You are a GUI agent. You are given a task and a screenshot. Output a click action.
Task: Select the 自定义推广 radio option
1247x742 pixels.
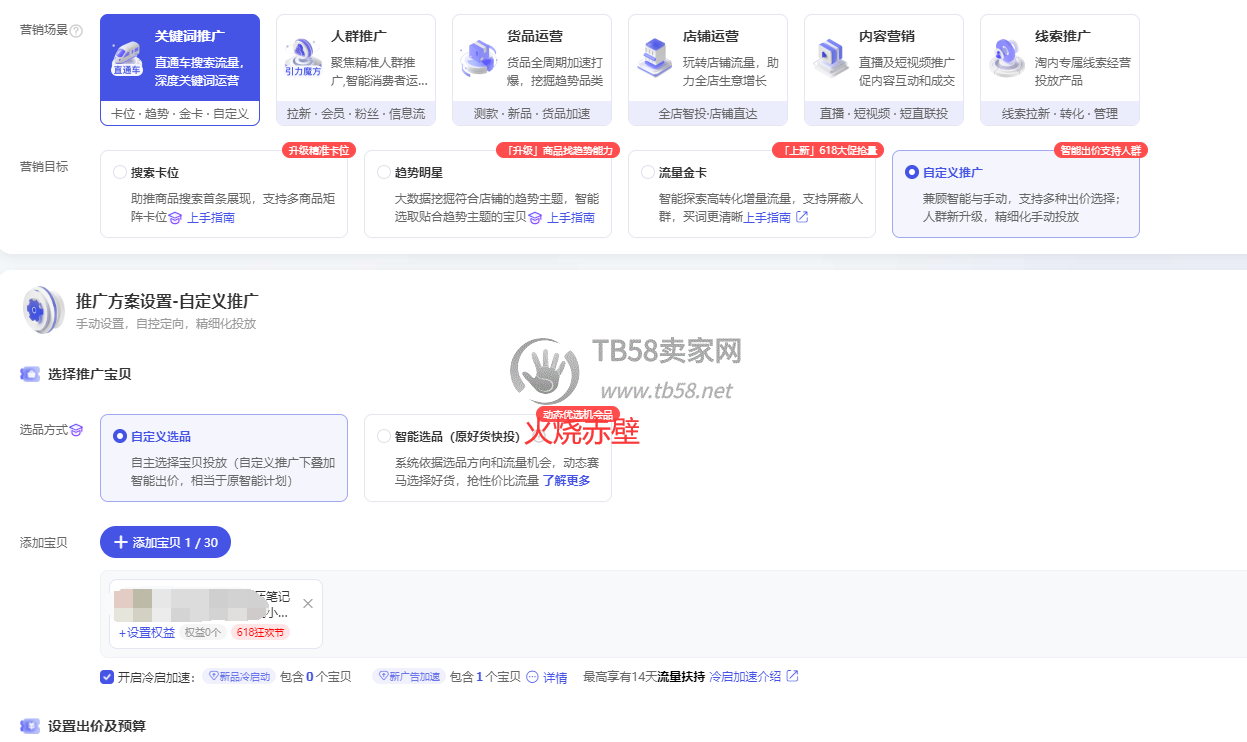pos(911,172)
